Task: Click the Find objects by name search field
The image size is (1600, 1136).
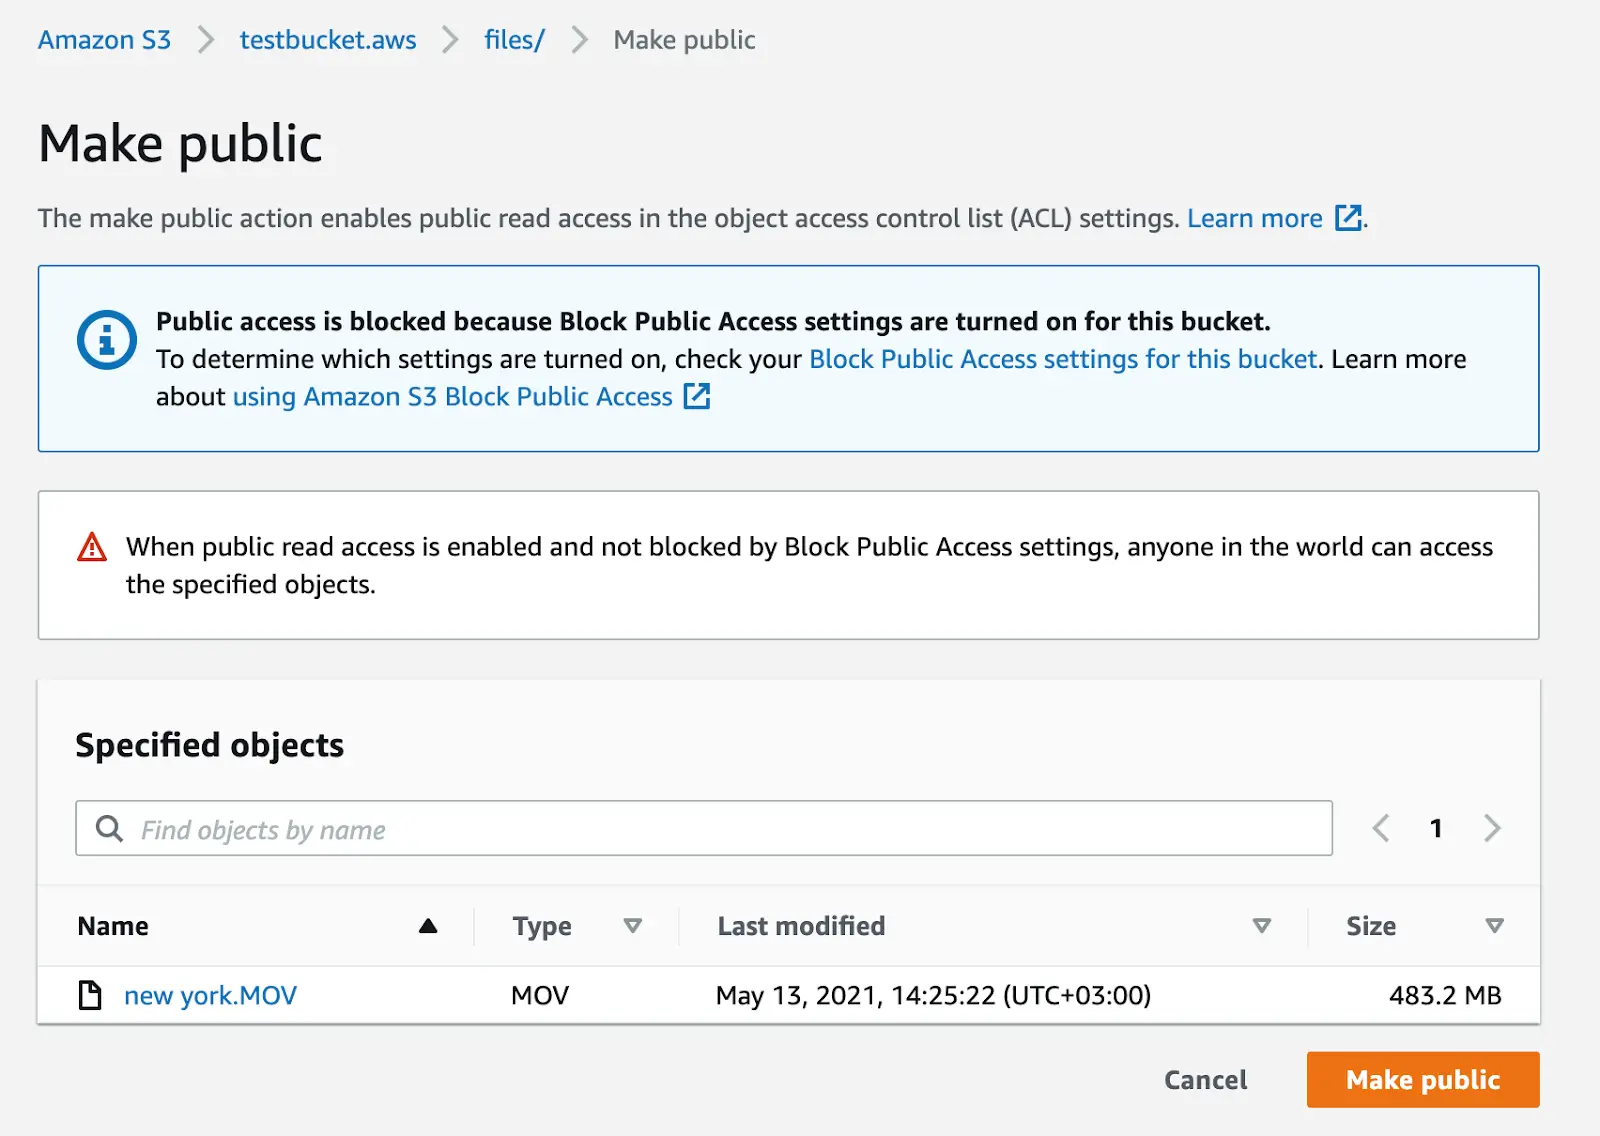Action: pyautogui.click(x=700, y=829)
